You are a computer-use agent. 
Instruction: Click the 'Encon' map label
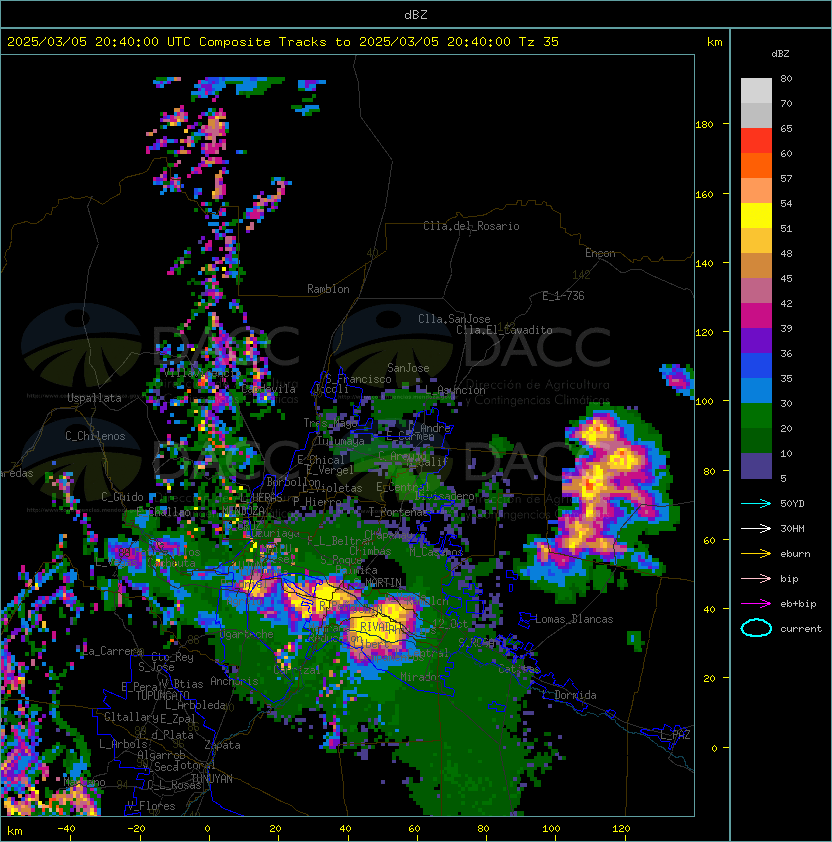(x=600, y=253)
